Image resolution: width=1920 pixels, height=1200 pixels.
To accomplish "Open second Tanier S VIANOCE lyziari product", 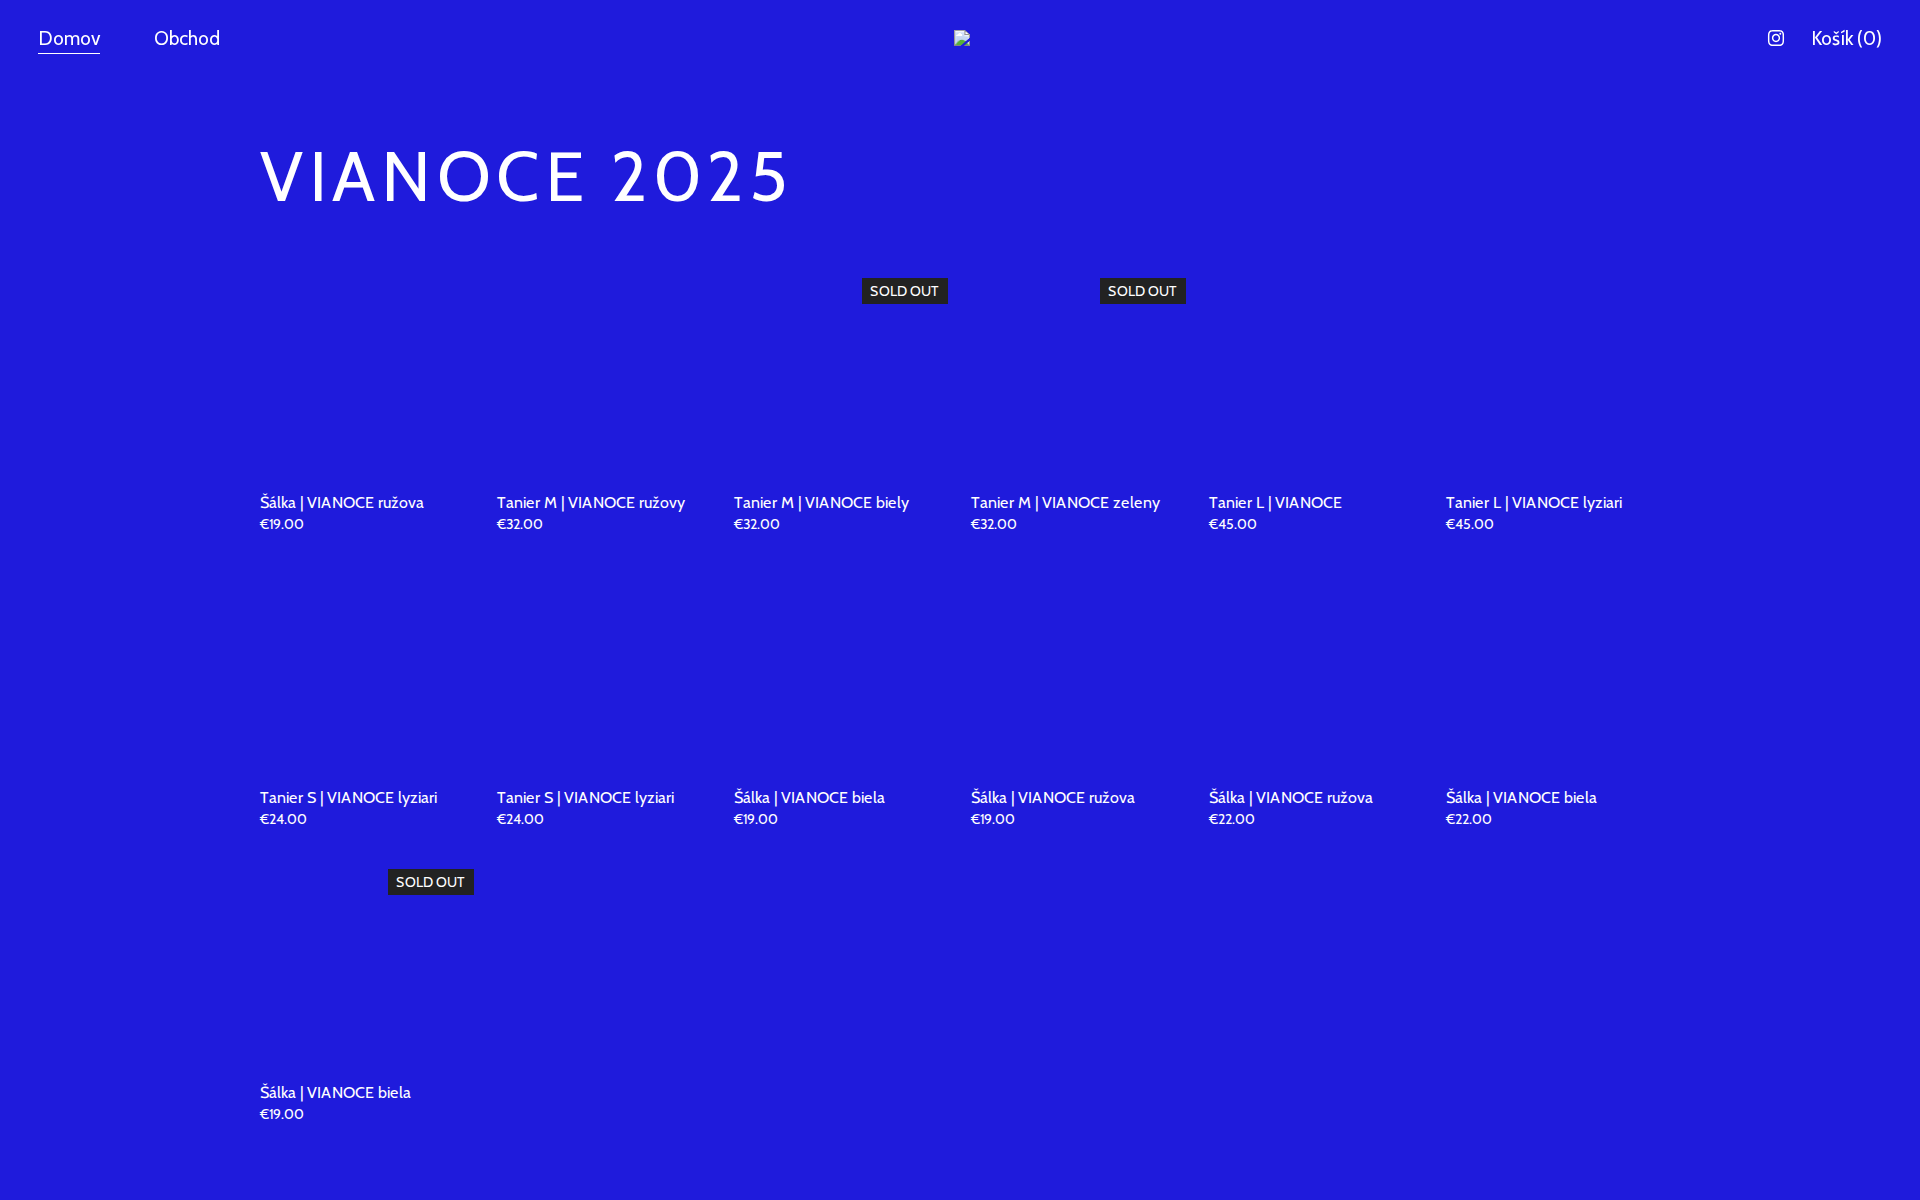I will click(585, 797).
